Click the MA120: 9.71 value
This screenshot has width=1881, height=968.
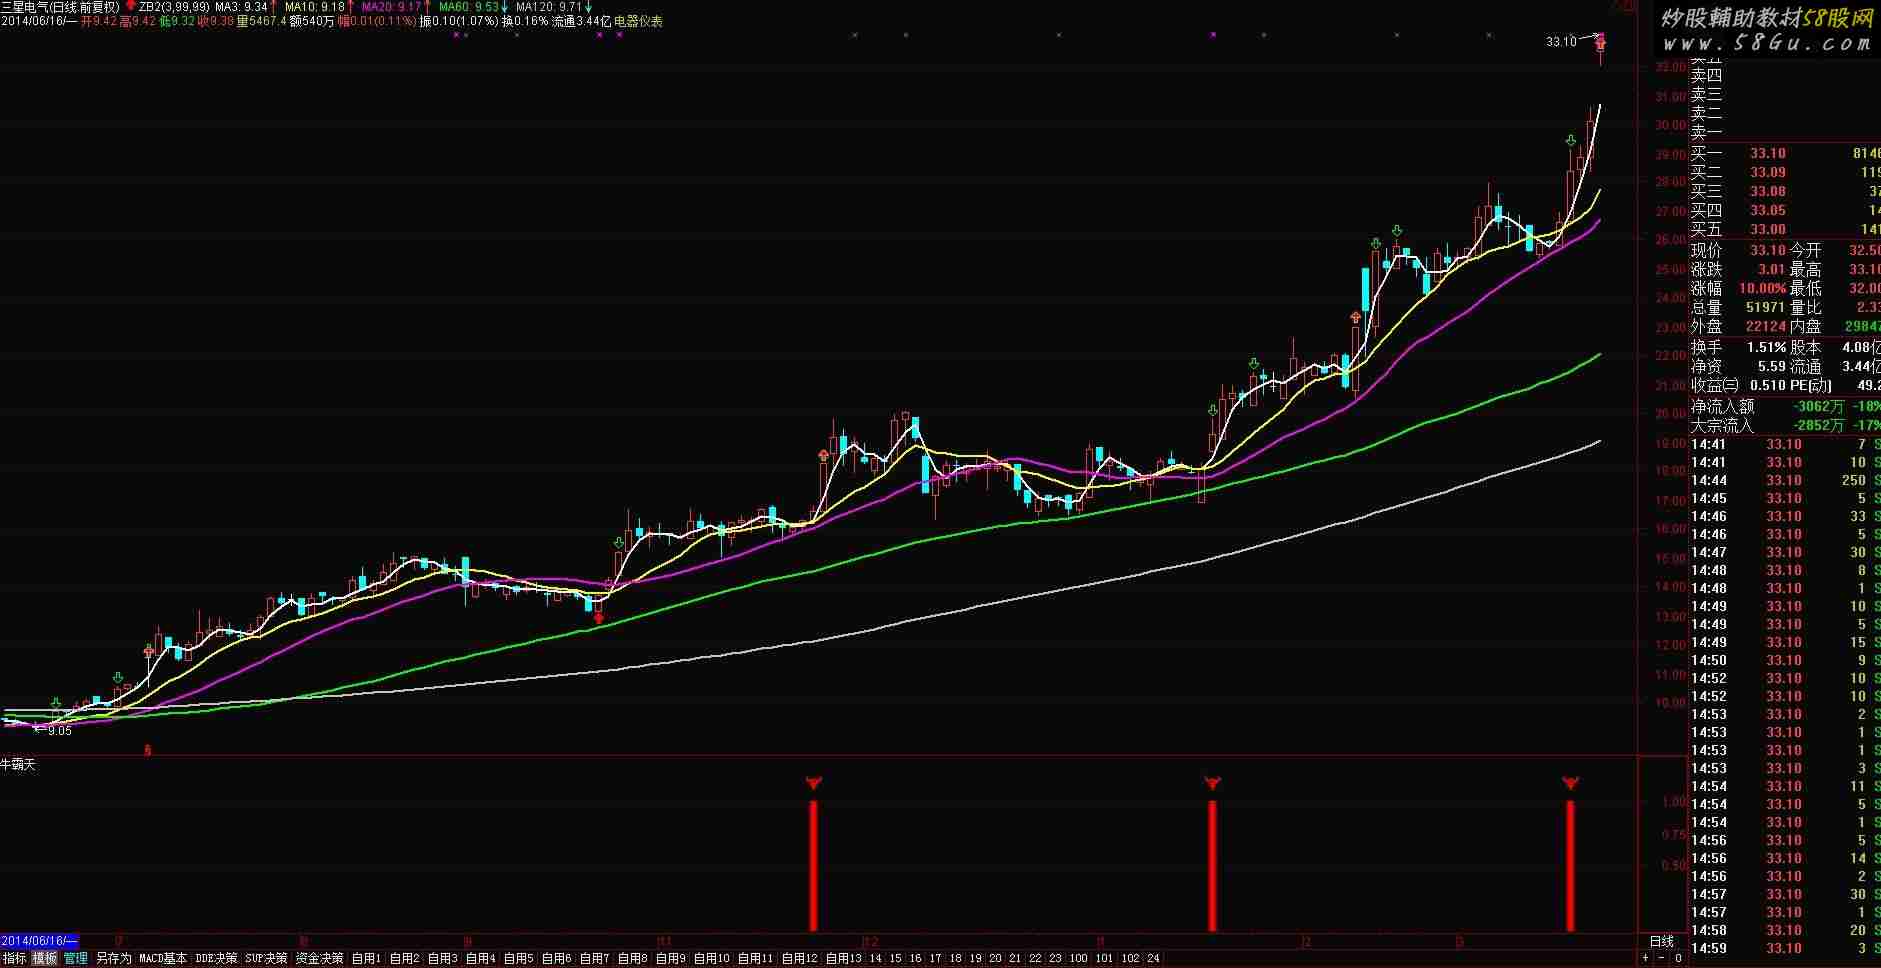(549, 7)
